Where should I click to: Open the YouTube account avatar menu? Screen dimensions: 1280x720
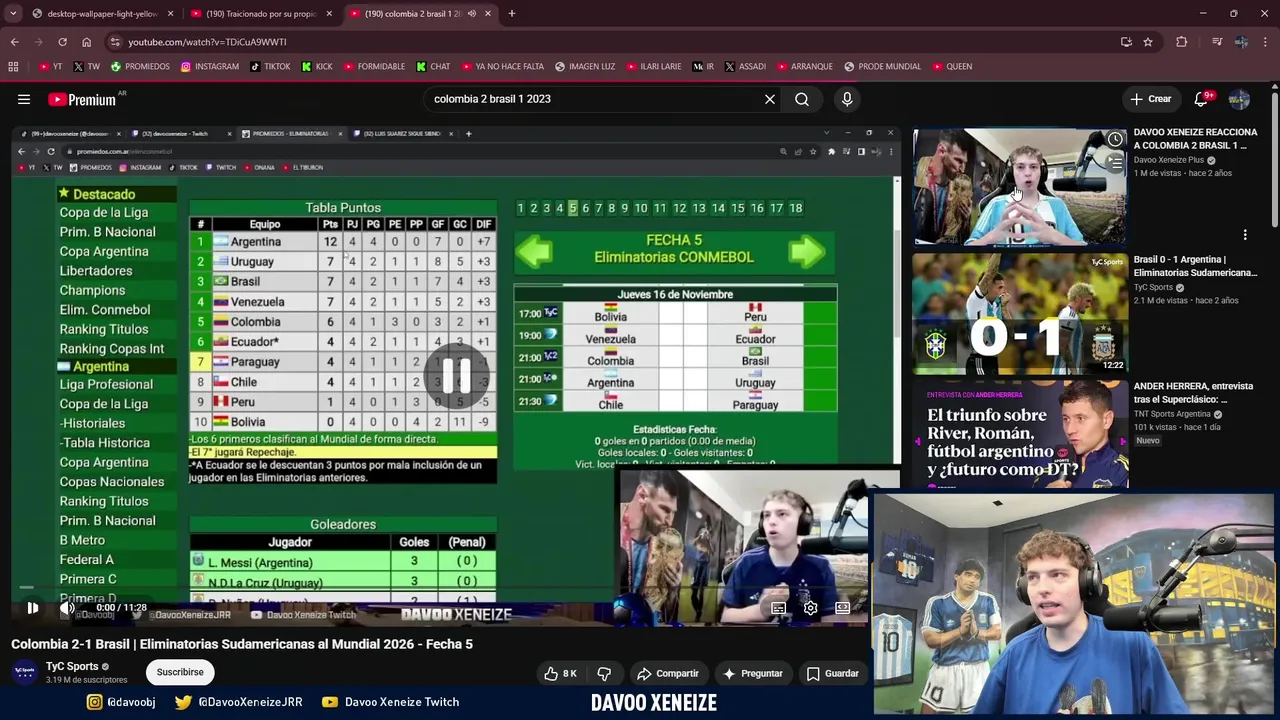click(x=1239, y=99)
